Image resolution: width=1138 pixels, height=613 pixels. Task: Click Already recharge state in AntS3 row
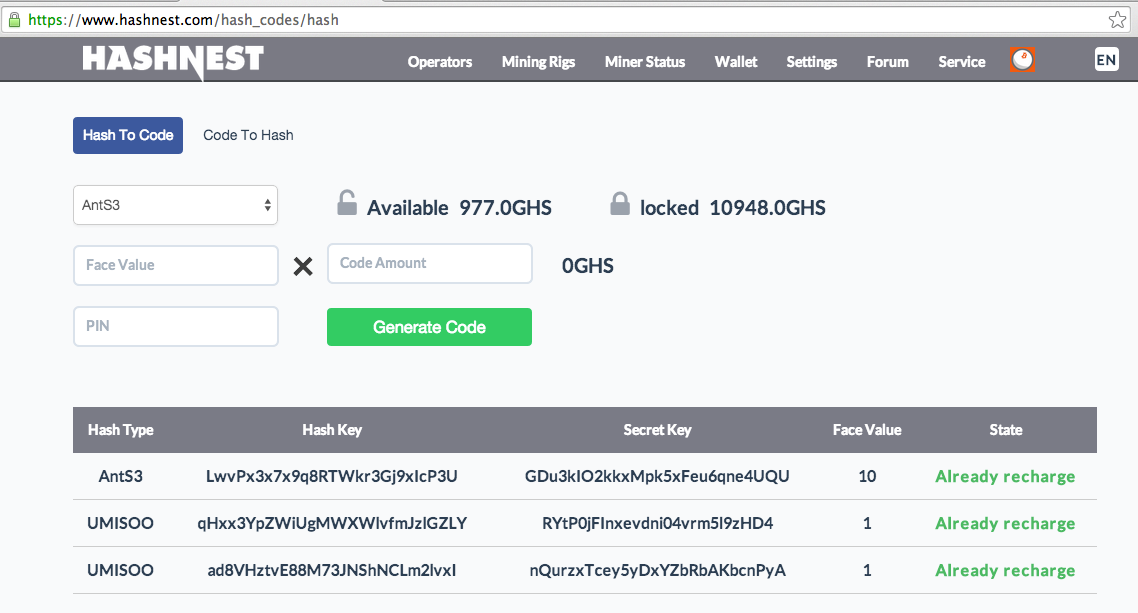pyautogui.click(x=1005, y=477)
